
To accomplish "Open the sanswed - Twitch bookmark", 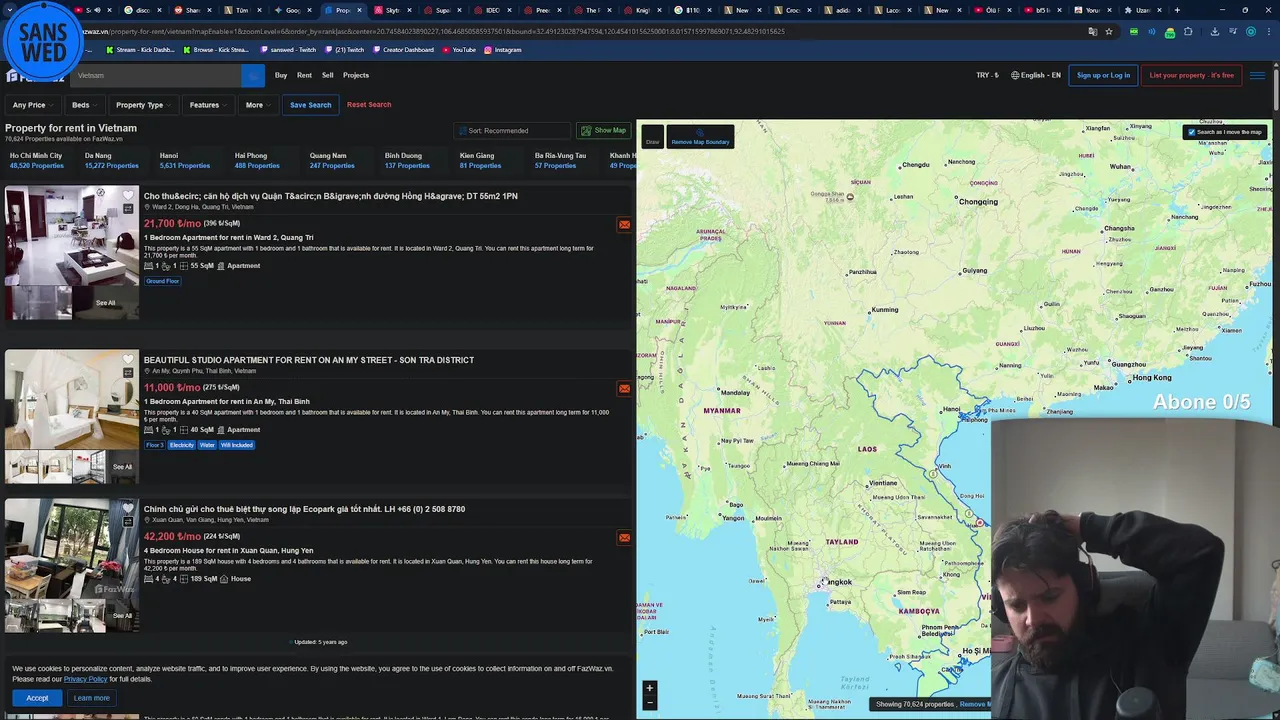I will 288,49.
